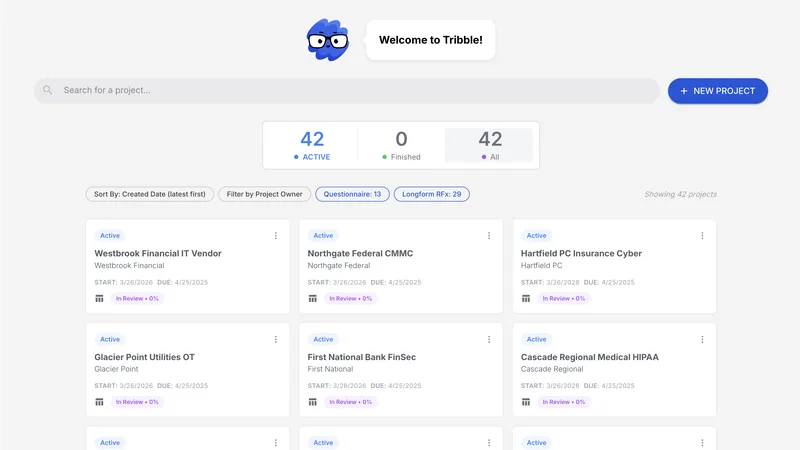Click table icon on Hartfield PC Insurance Cyber card
800x450 pixels.
(x=526, y=298)
